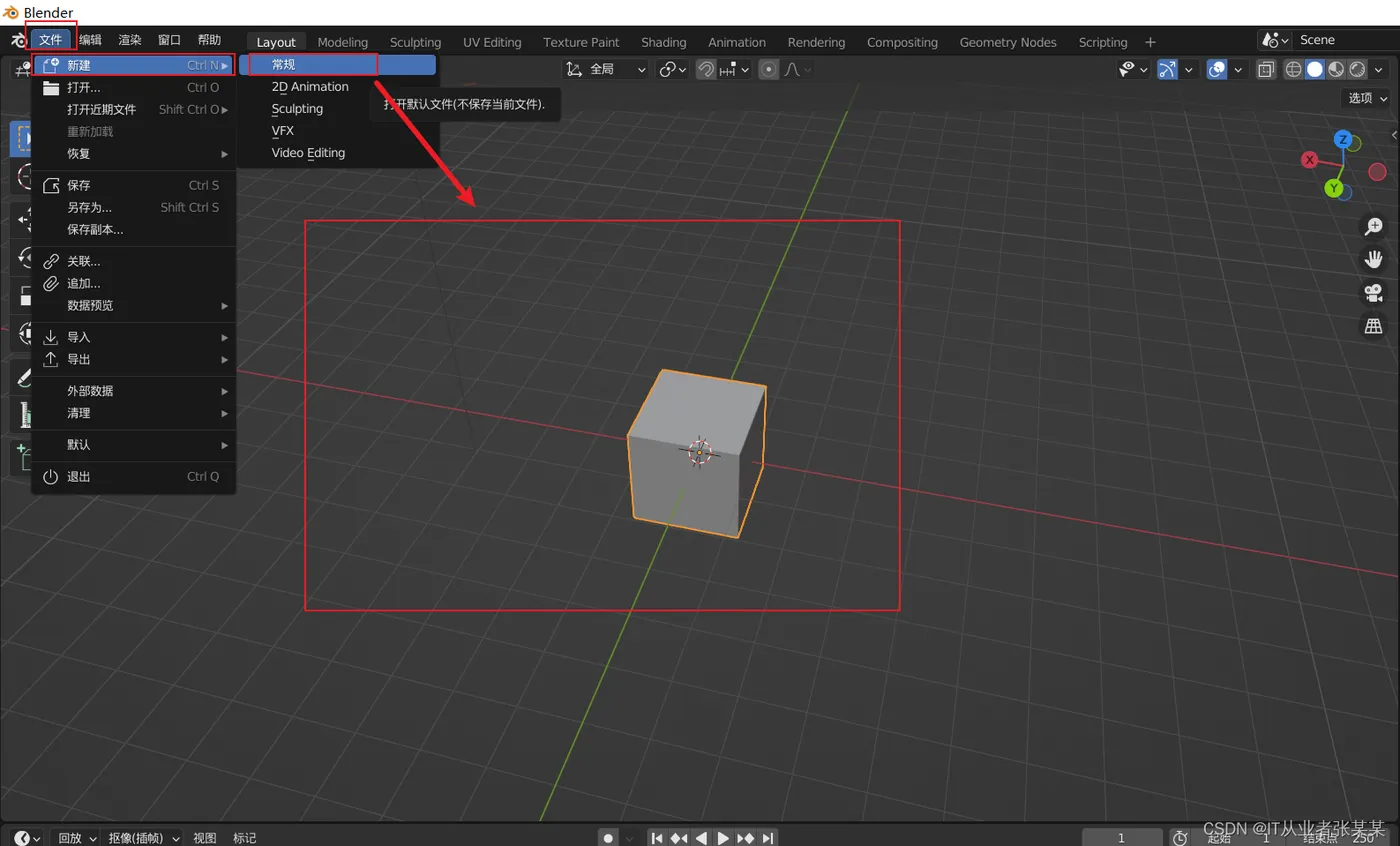The width and height of the screenshot is (1400, 846).
Task: Open the 窗口 menu
Action: click(170, 40)
